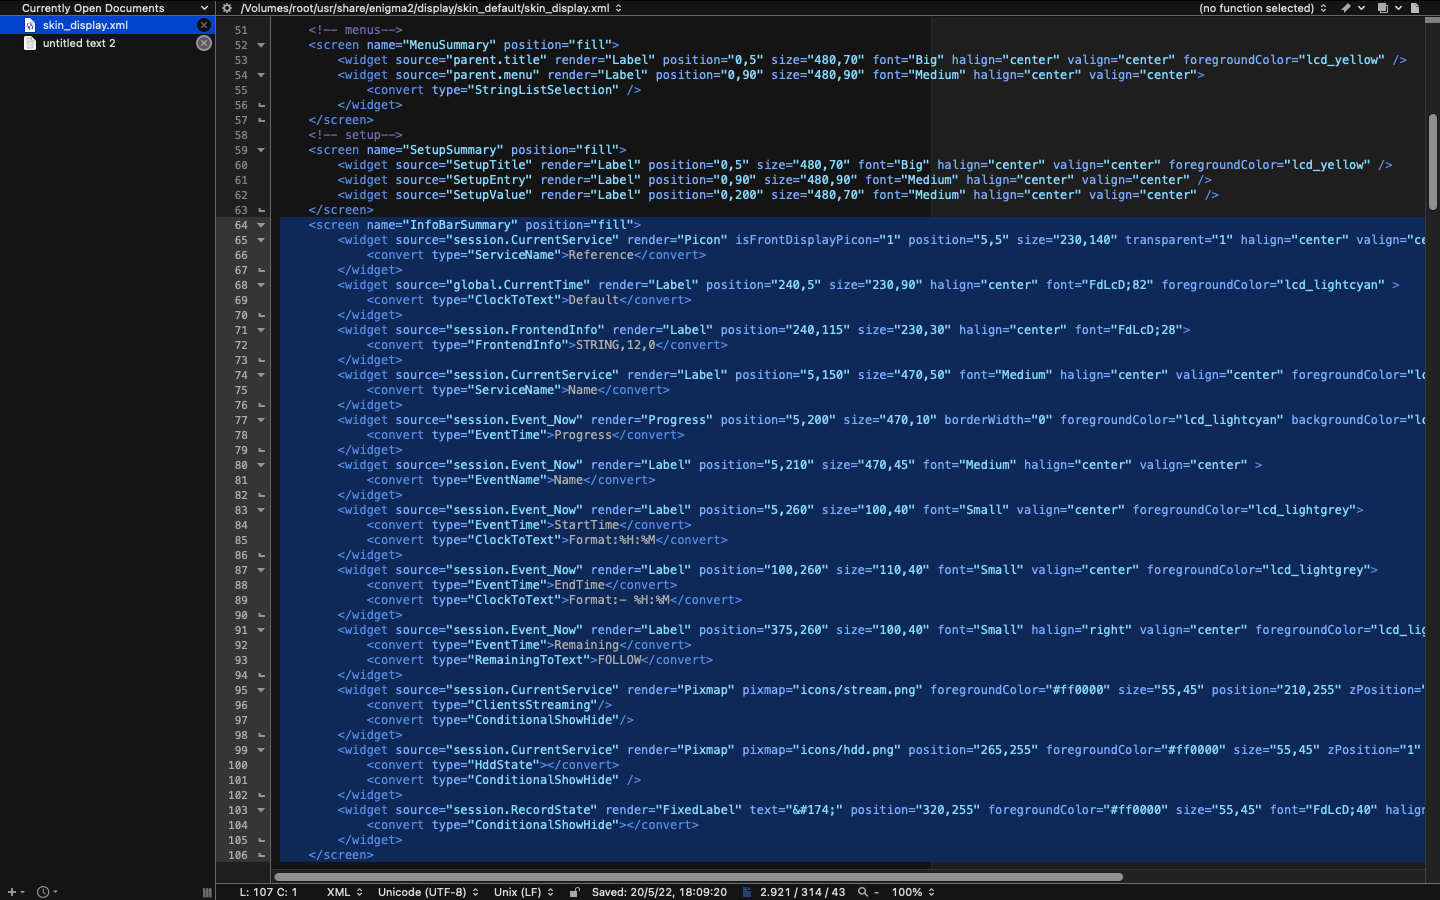
Task: Close the skin_display.xml document
Action: (204, 25)
